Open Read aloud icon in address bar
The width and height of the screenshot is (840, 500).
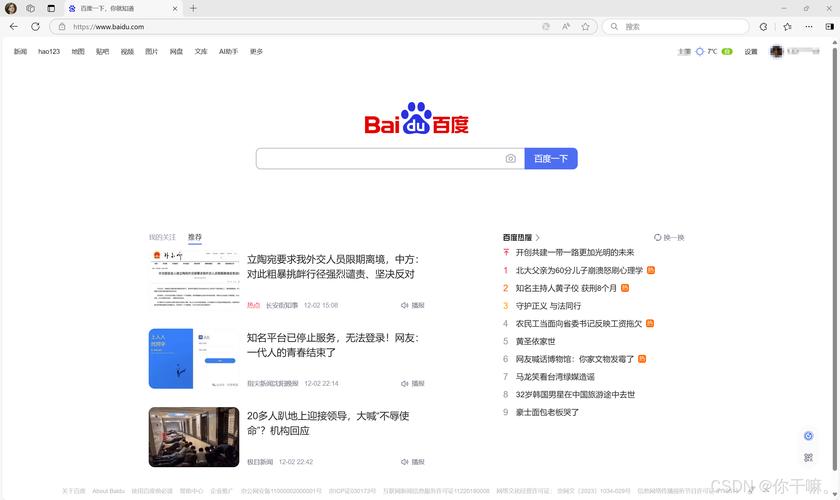click(x=566, y=26)
